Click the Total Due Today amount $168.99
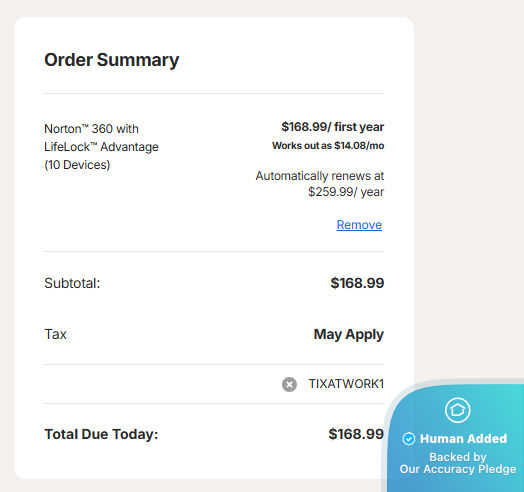524x492 pixels. click(356, 434)
